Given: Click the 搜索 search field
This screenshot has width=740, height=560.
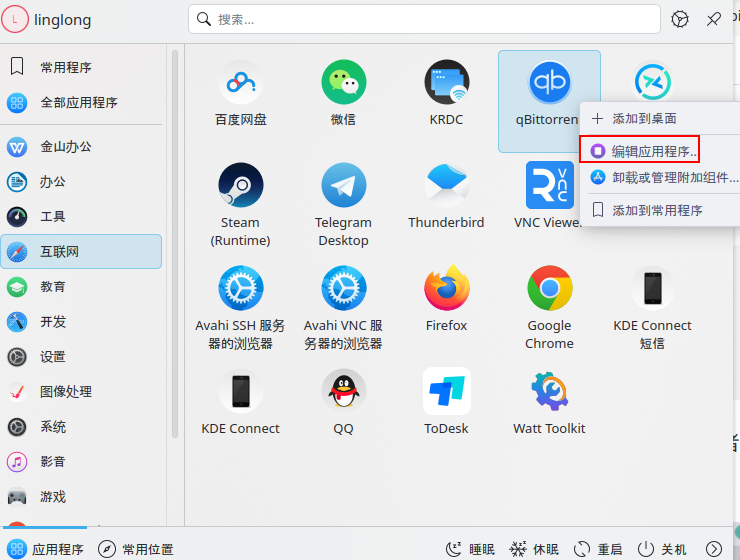Looking at the screenshot, I should pos(424,19).
